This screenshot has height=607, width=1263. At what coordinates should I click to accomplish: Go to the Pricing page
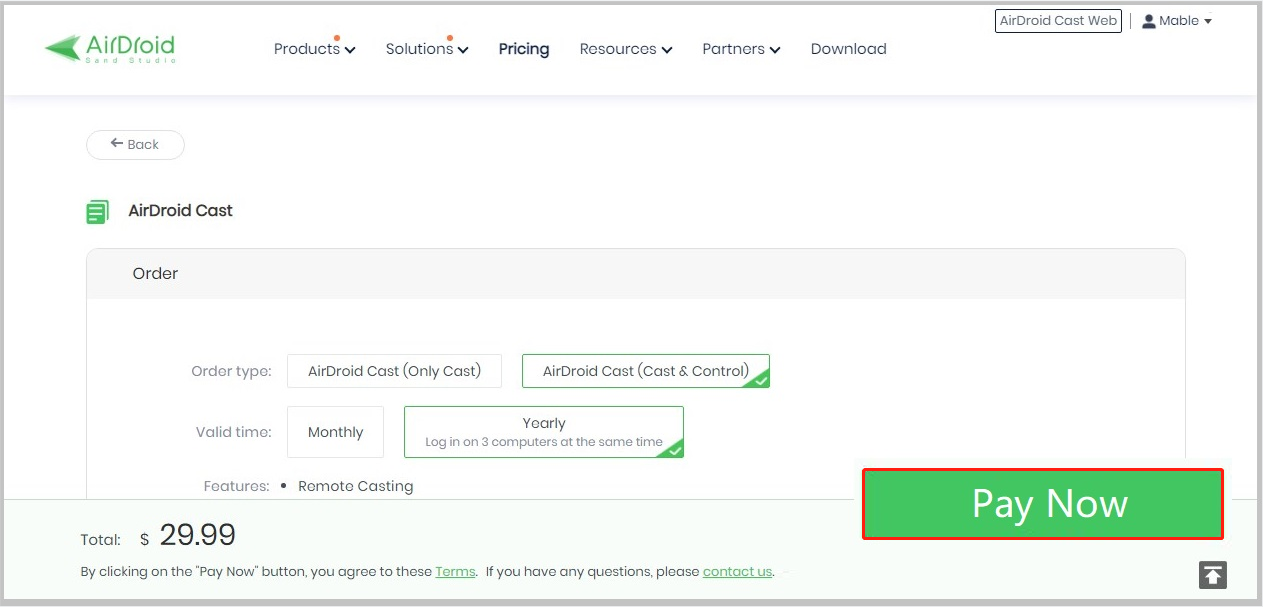[524, 49]
